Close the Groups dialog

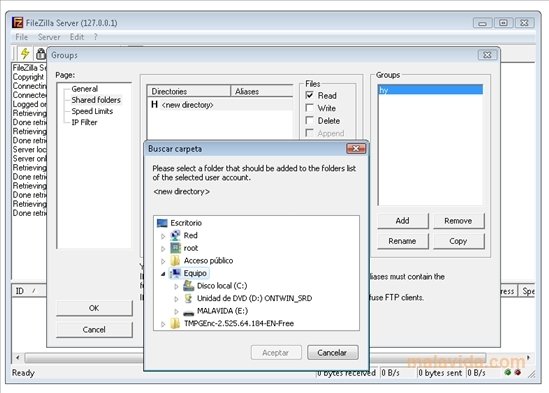[487, 55]
